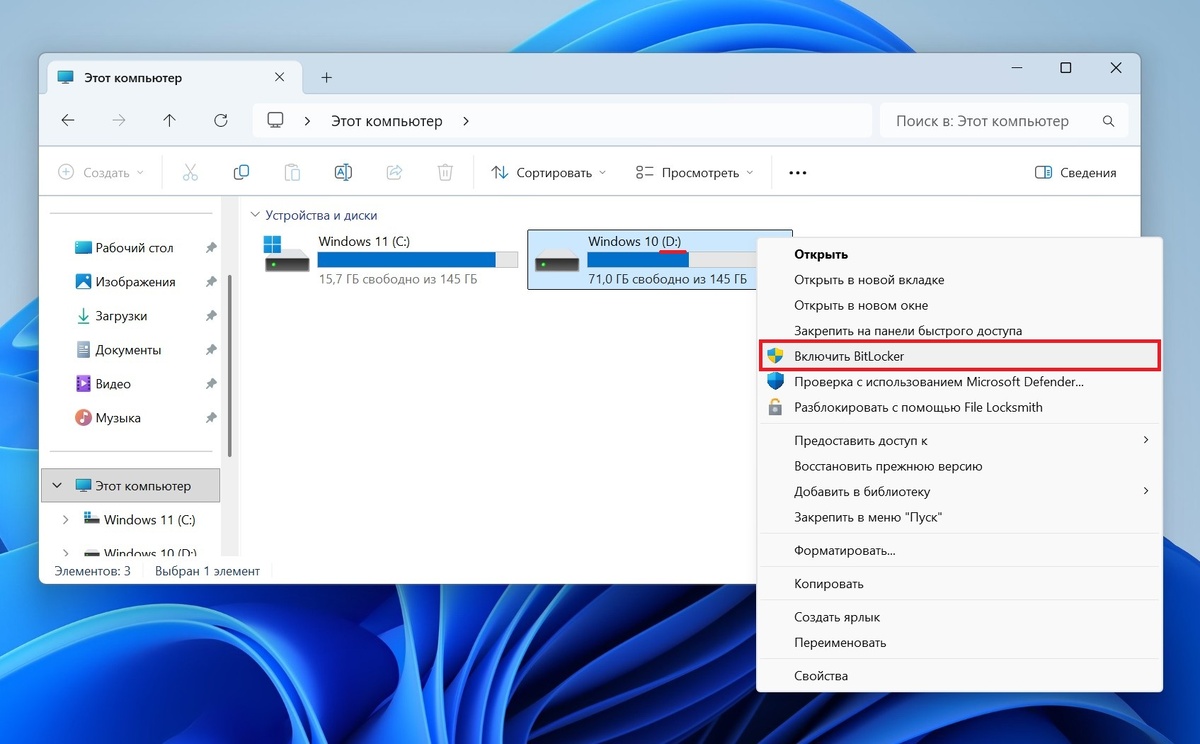This screenshot has height=744, width=1200.
Task: Expand the Добавить в библиотеку submenu
Action: pyautogui.click(x=1146, y=491)
